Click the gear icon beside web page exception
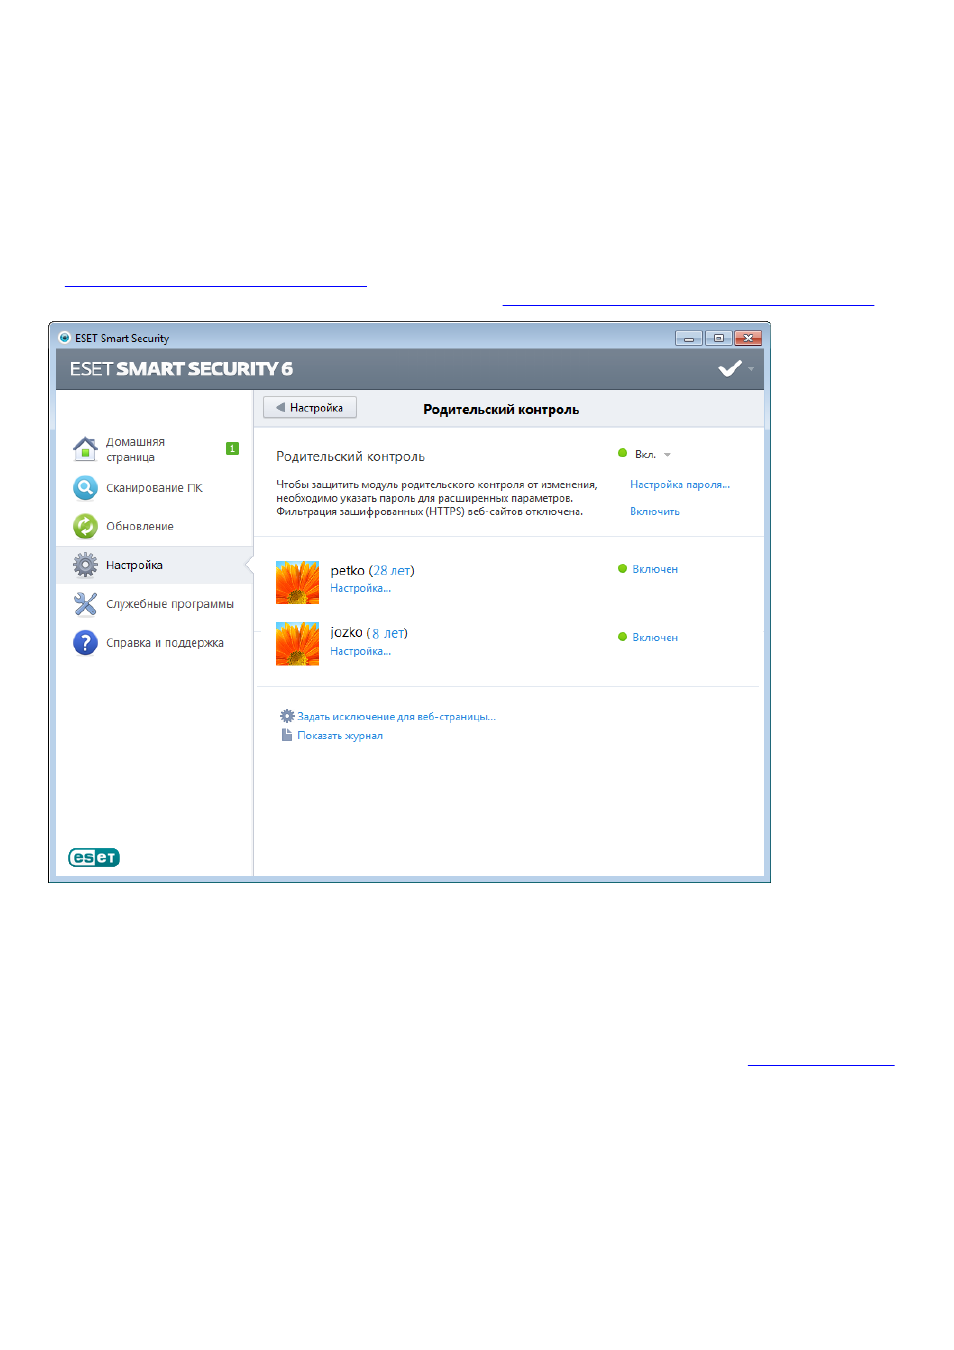This screenshot has height=1350, width=954. 287,716
